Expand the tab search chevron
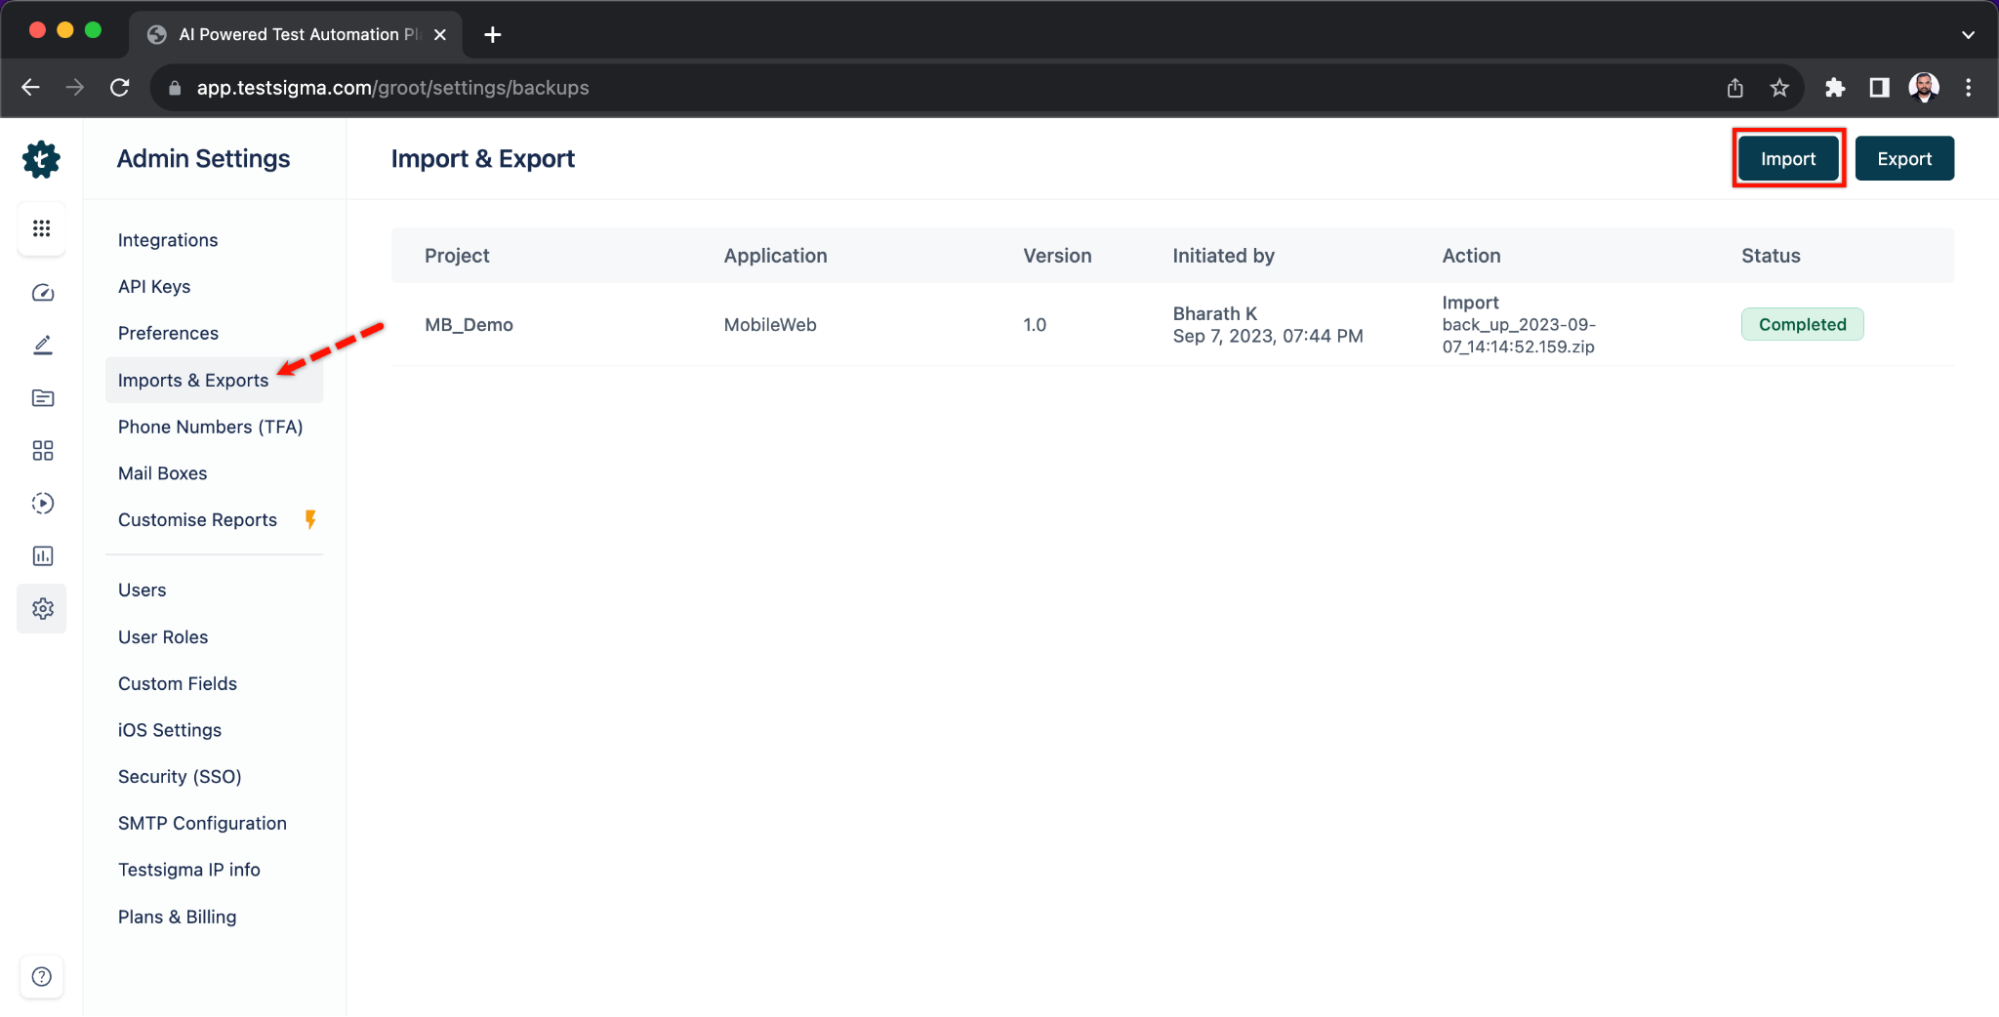Viewport: 1999px width, 1017px height. point(1968,35)
